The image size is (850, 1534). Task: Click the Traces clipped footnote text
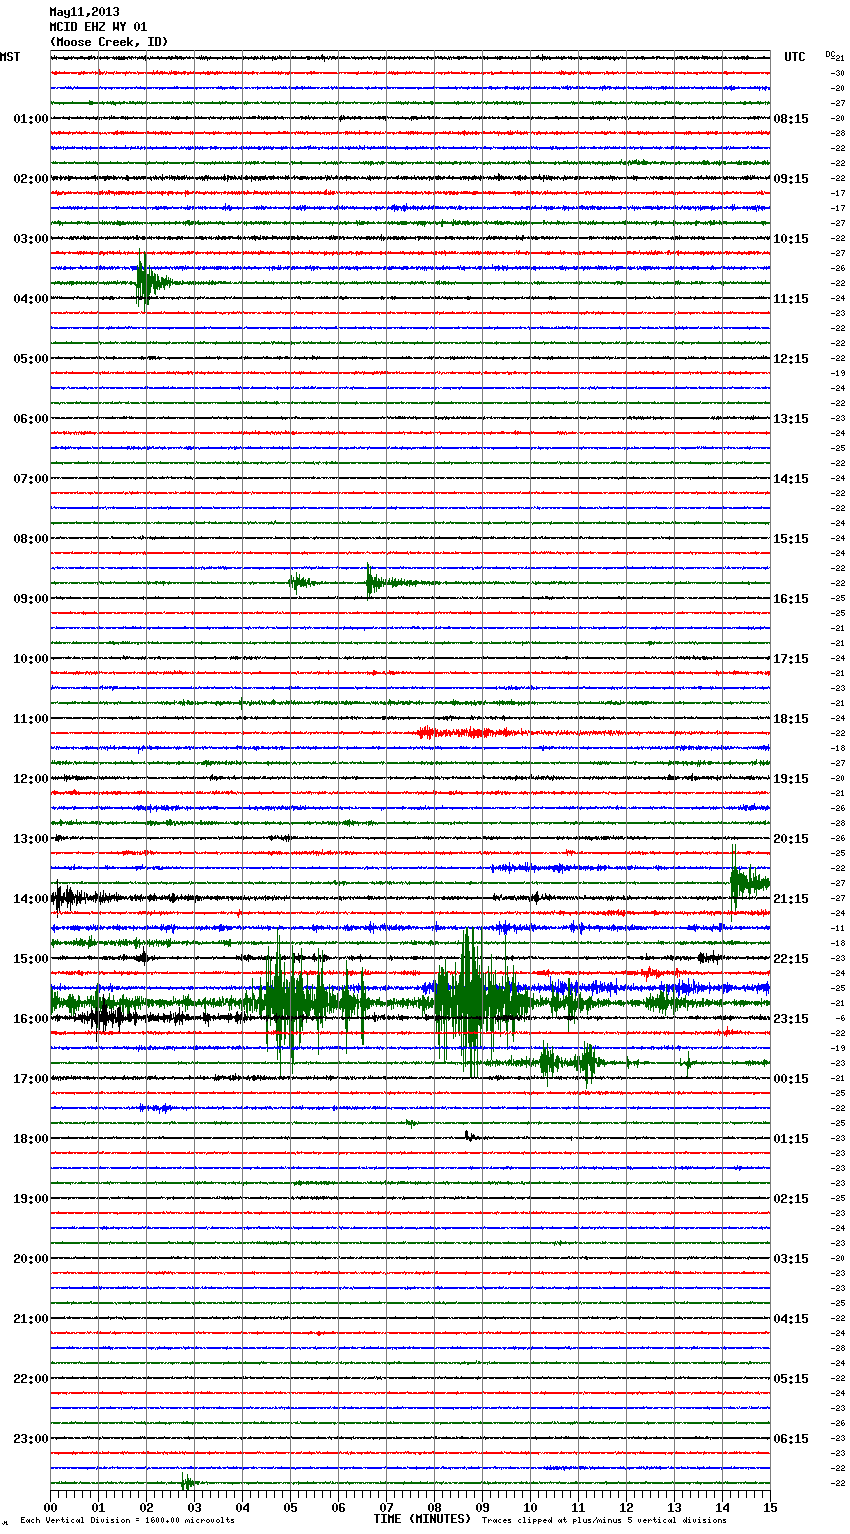[x=604, y=1520]
